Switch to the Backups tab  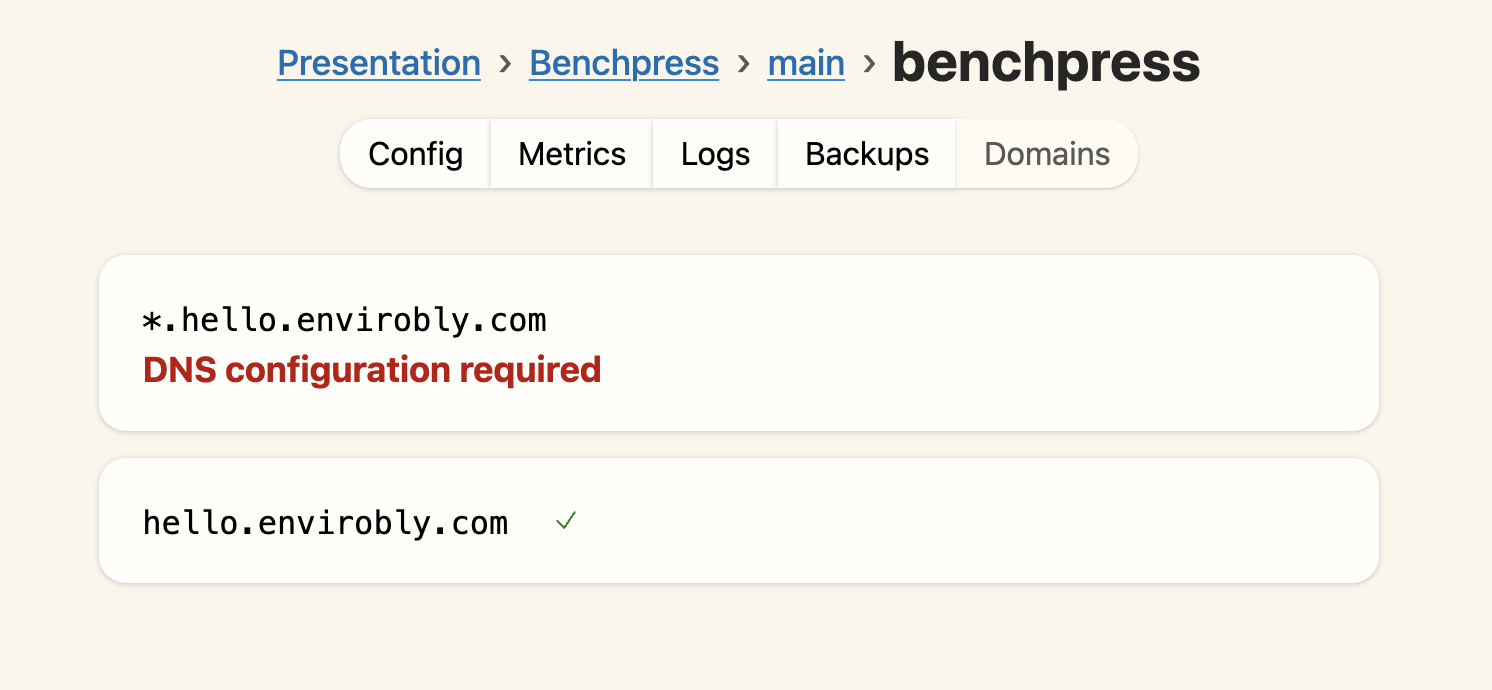pyautogui.click(x=866, y=154)
